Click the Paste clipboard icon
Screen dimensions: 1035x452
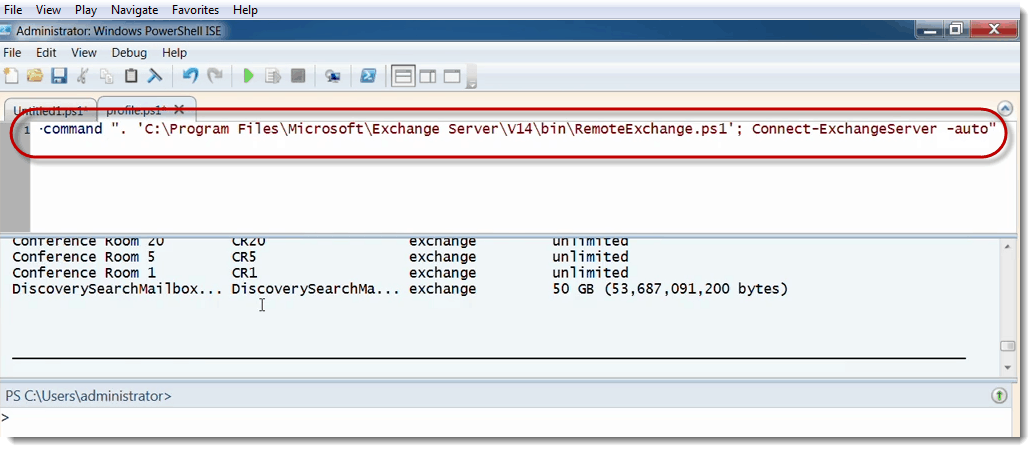[131, 77]
